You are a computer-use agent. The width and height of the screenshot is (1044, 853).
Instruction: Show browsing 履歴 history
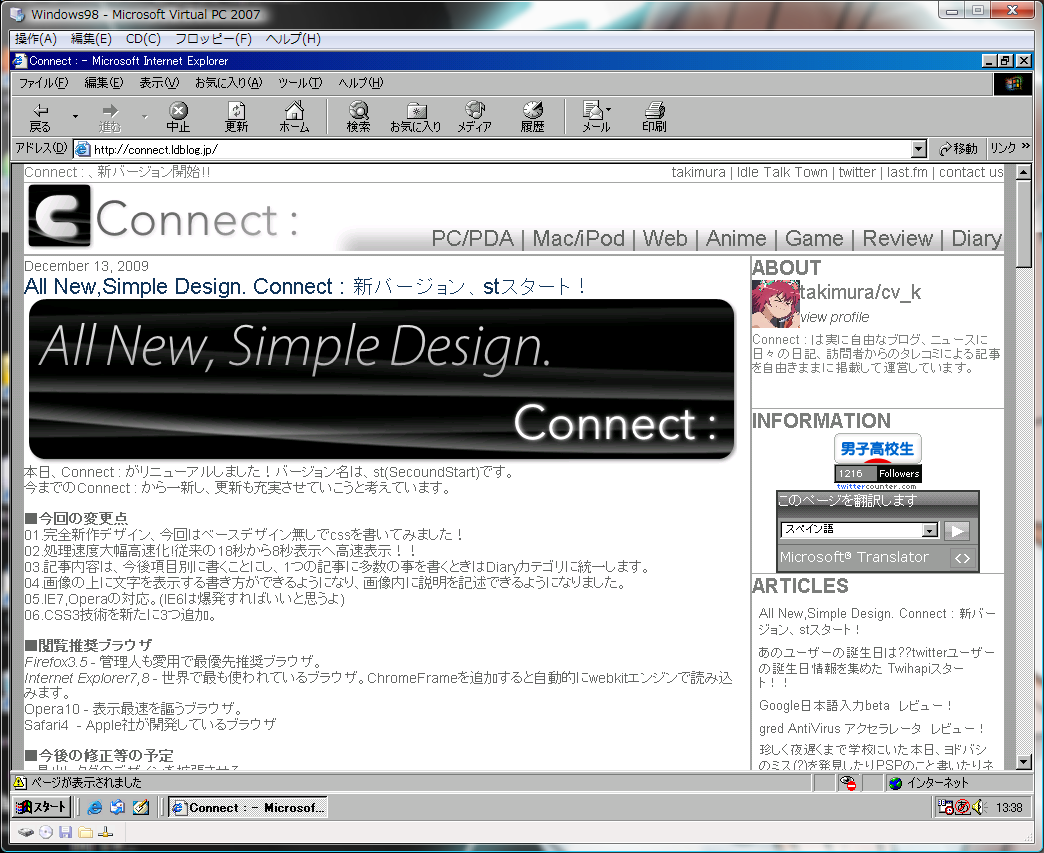(533, 117)
